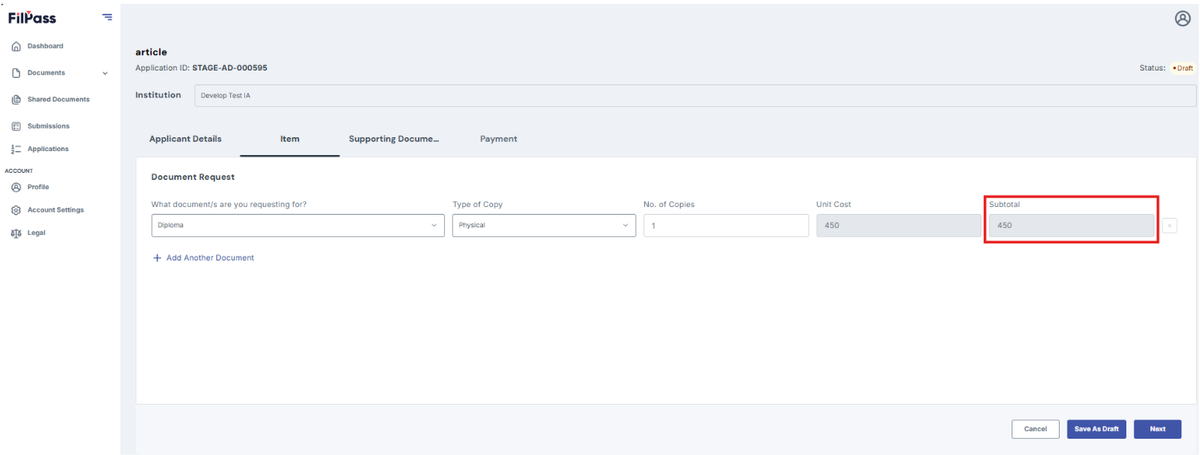Viewport: 1200px width, 455px height.
Task: Open the document type dropdown showing Diploma
Action: point(298,226)
